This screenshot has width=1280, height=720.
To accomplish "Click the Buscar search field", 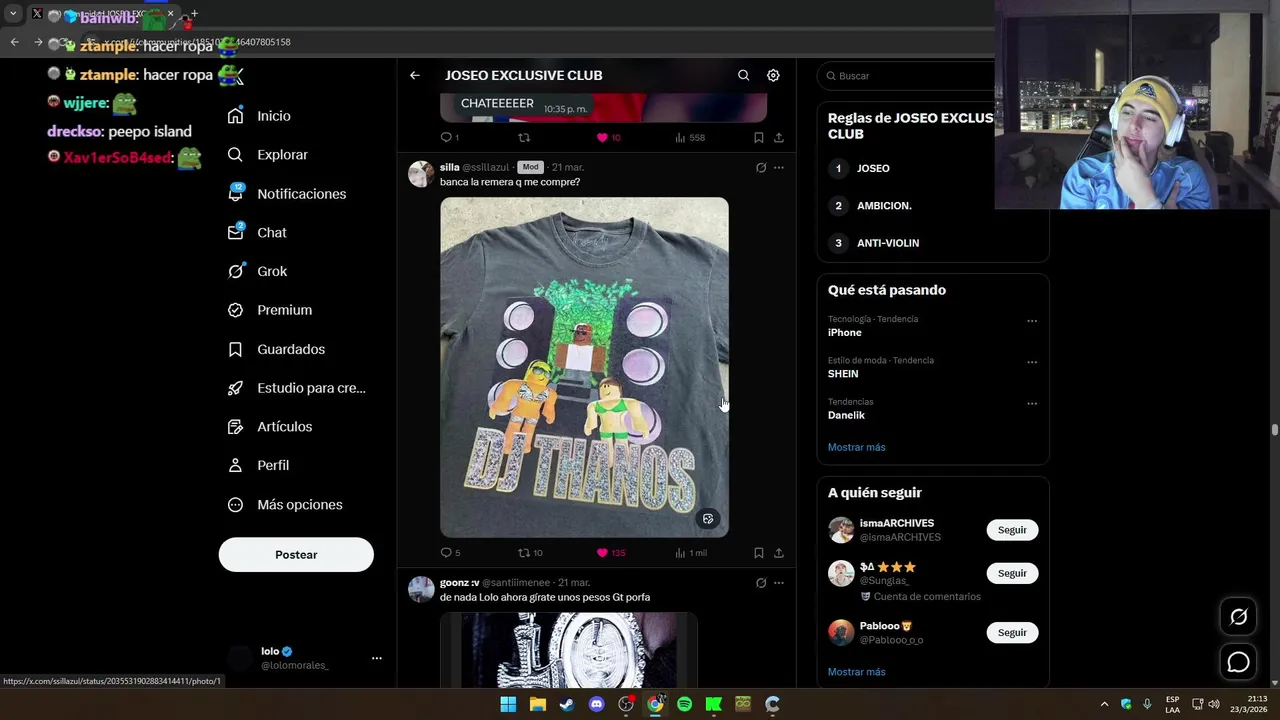I will [x=907, y=76].
